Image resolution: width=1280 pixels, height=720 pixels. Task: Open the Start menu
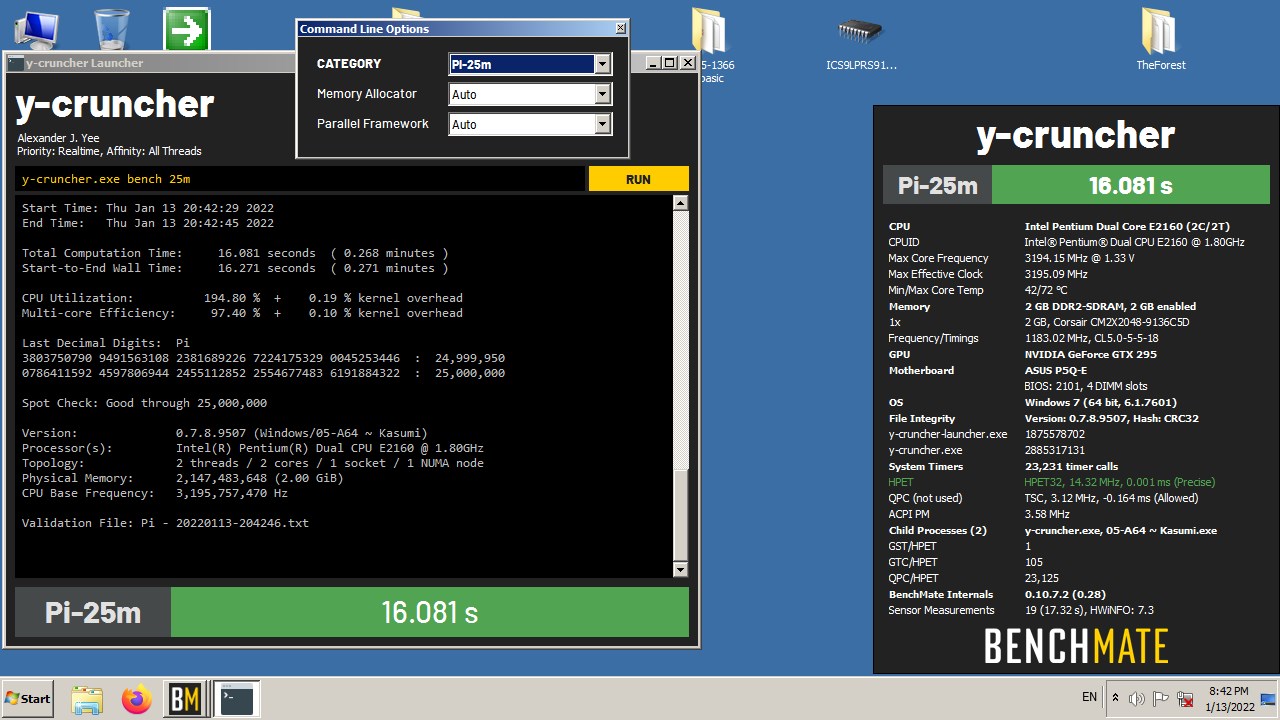(28, 699)
